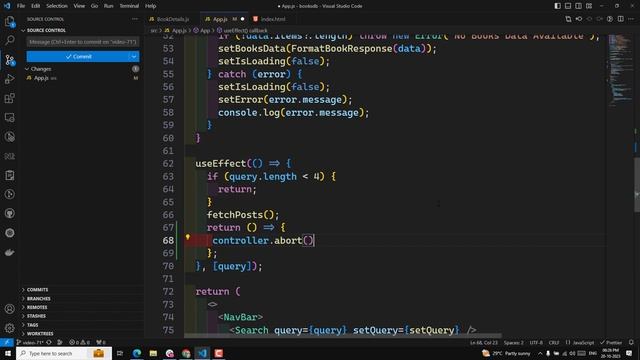Click the Split Editor Right icon
Viewport: 640px width, 360px height.
point(620,19)
